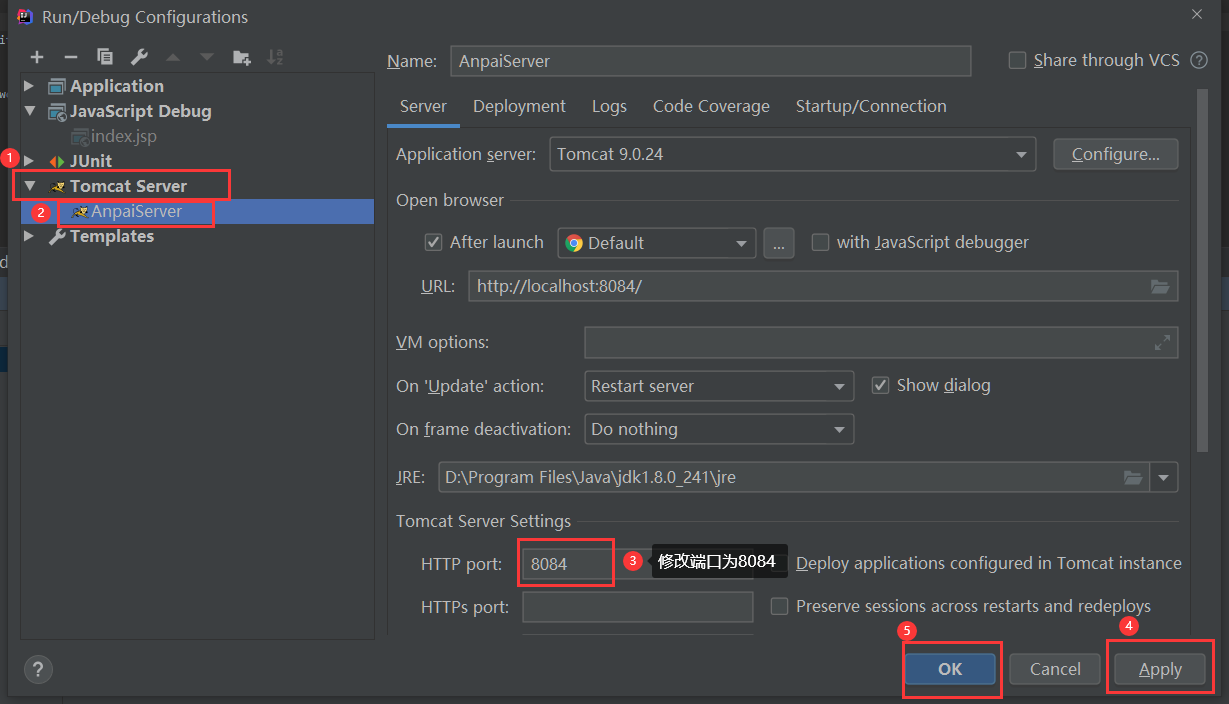This screenshot has width=1229, height=704.
Task: Click the index.jsp file icon
Action: coord(80,136)
